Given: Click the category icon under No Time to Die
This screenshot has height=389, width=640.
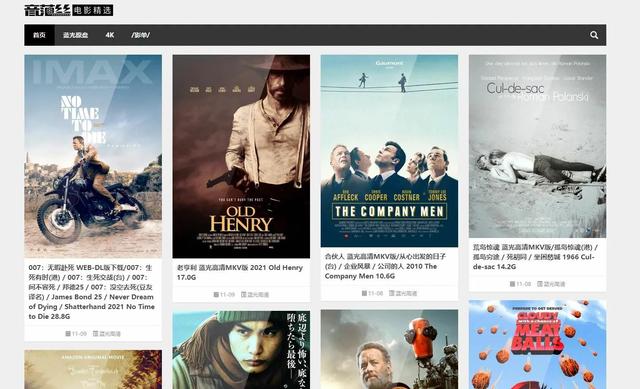Looking at the screenshot, I should point(96,333).
